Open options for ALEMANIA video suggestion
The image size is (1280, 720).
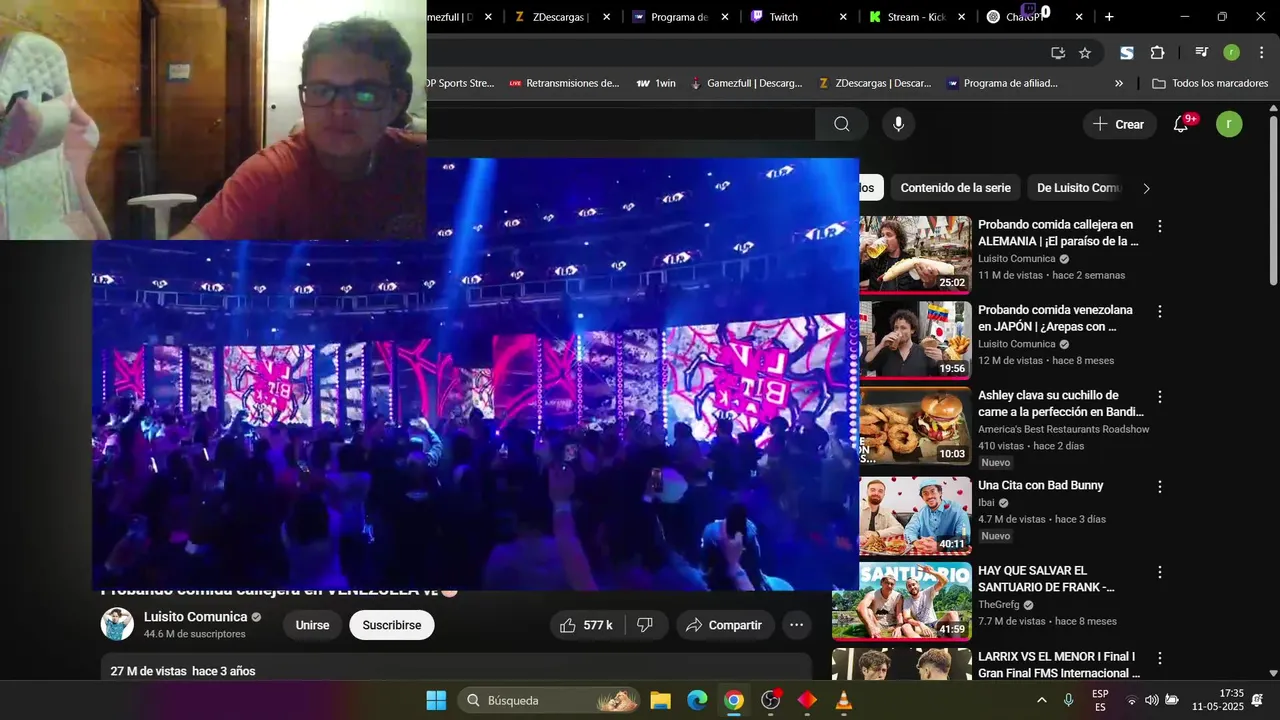1160,226
